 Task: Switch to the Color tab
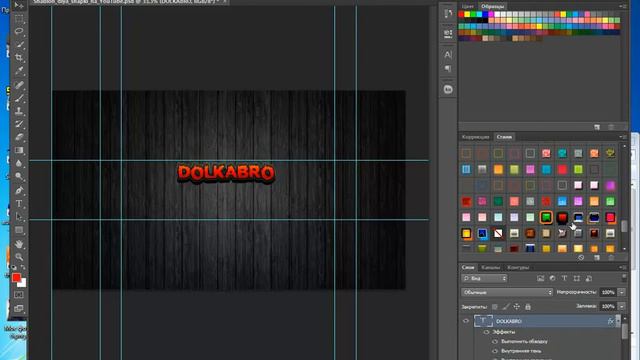468,6
